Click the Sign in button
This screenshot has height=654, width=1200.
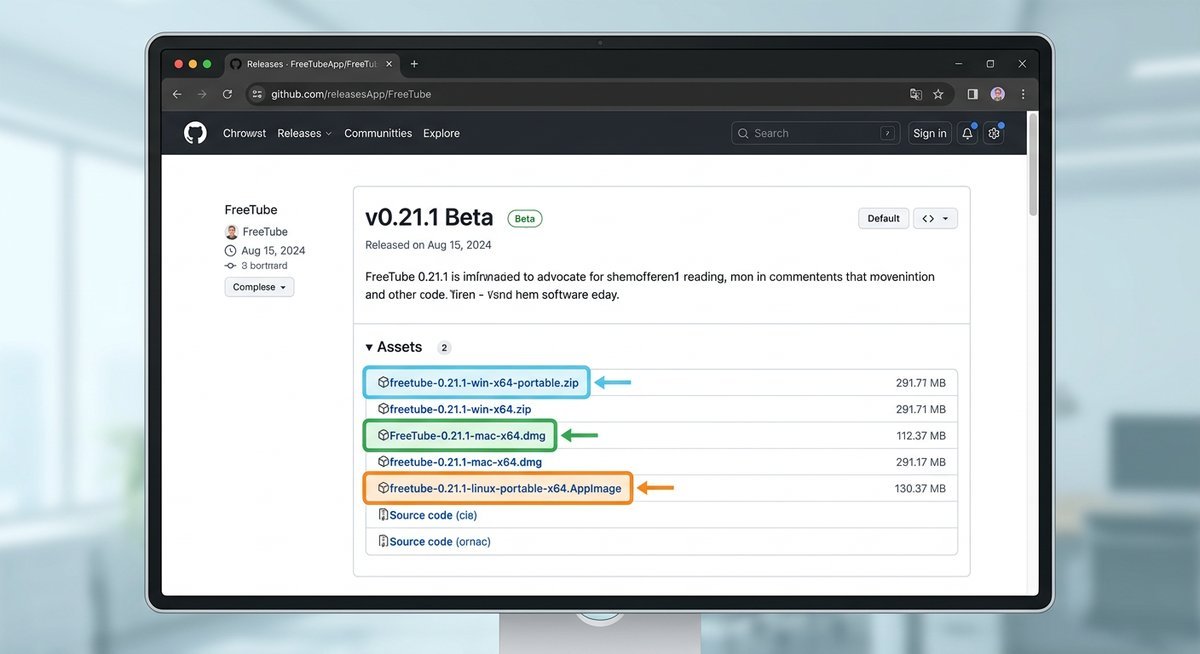click(929, 133)
